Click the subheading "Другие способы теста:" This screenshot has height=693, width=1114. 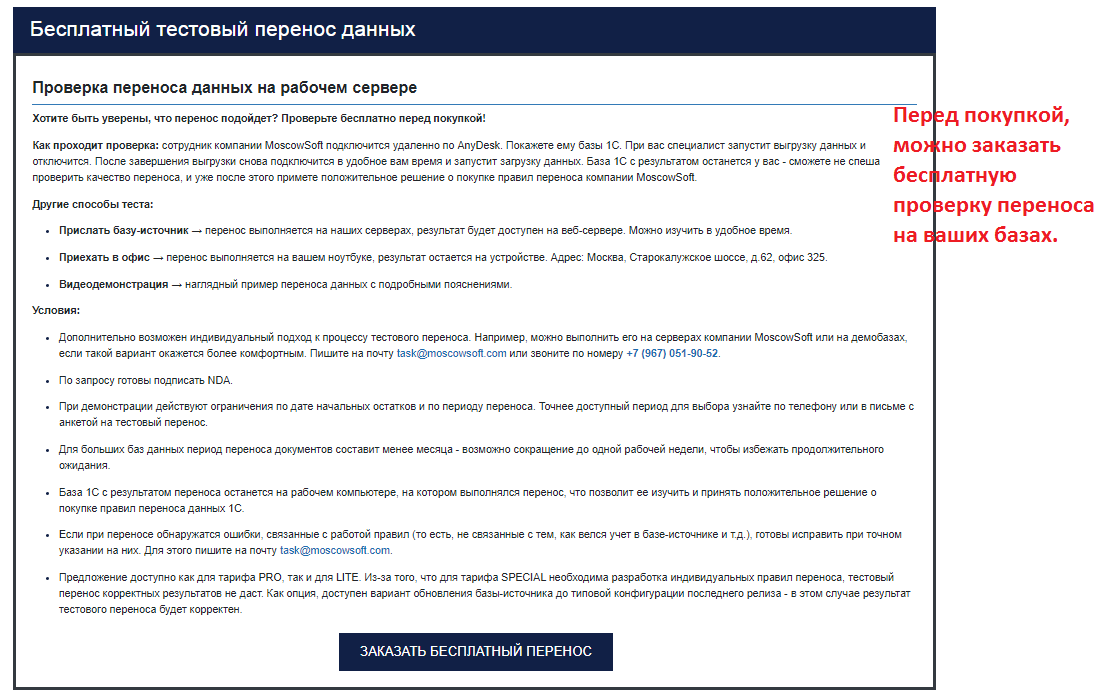click(x=92, y=204)
